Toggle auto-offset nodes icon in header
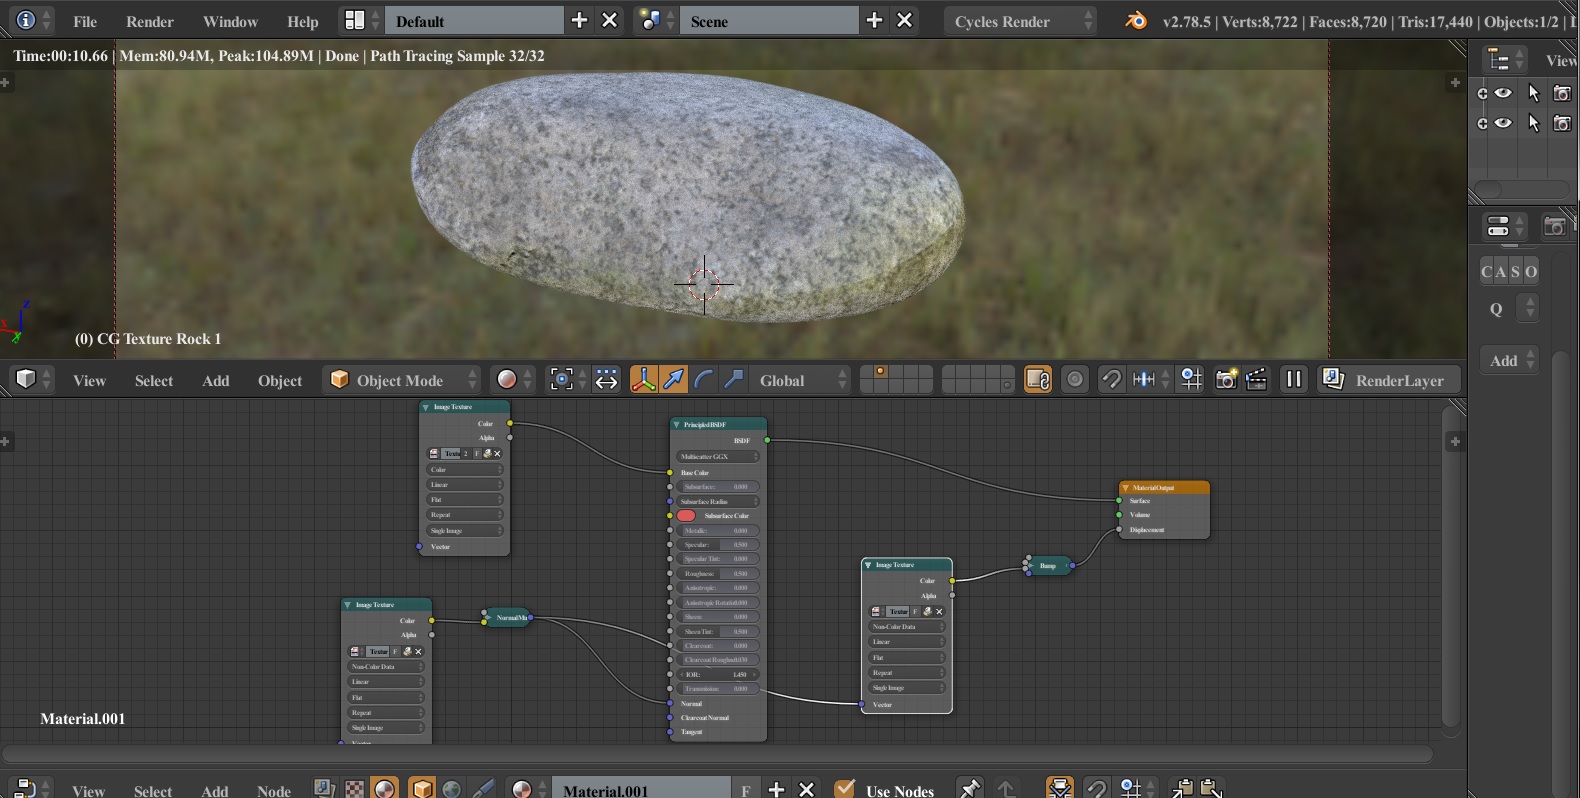 pyautogui.click(x=1060, y=788)
